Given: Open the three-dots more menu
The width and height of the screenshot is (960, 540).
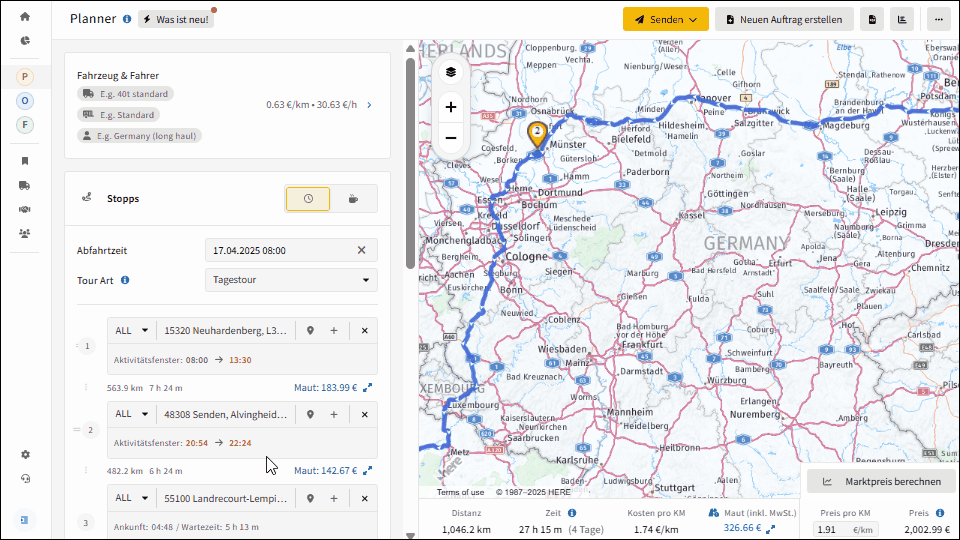Looking at the screenshot, I should [x=939, y=20].
